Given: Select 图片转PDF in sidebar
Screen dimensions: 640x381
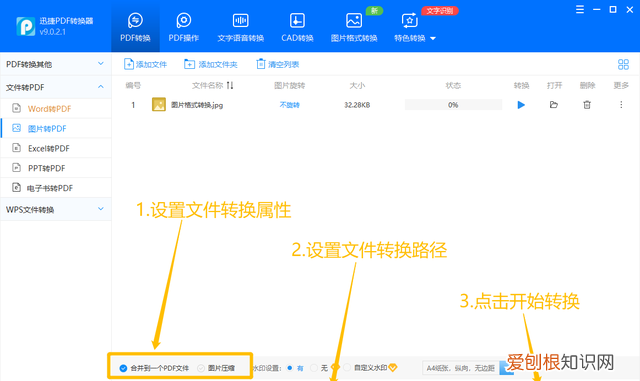Looking at the screenshot, I should pyautogui.click(x=56, y=129).
